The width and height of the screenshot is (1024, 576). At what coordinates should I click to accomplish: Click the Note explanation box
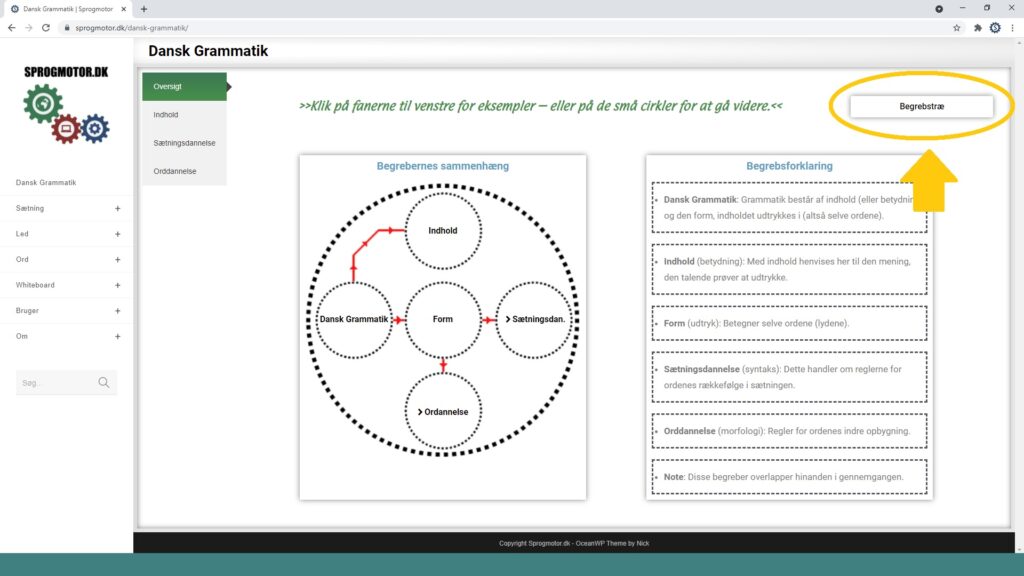point(789,477)
